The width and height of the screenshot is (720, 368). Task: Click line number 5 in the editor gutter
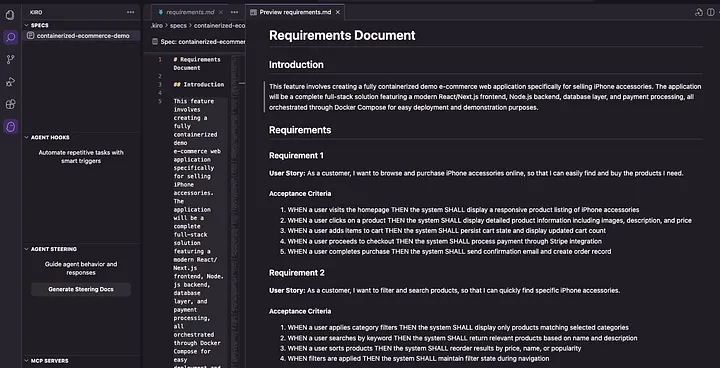pos(160,101)
